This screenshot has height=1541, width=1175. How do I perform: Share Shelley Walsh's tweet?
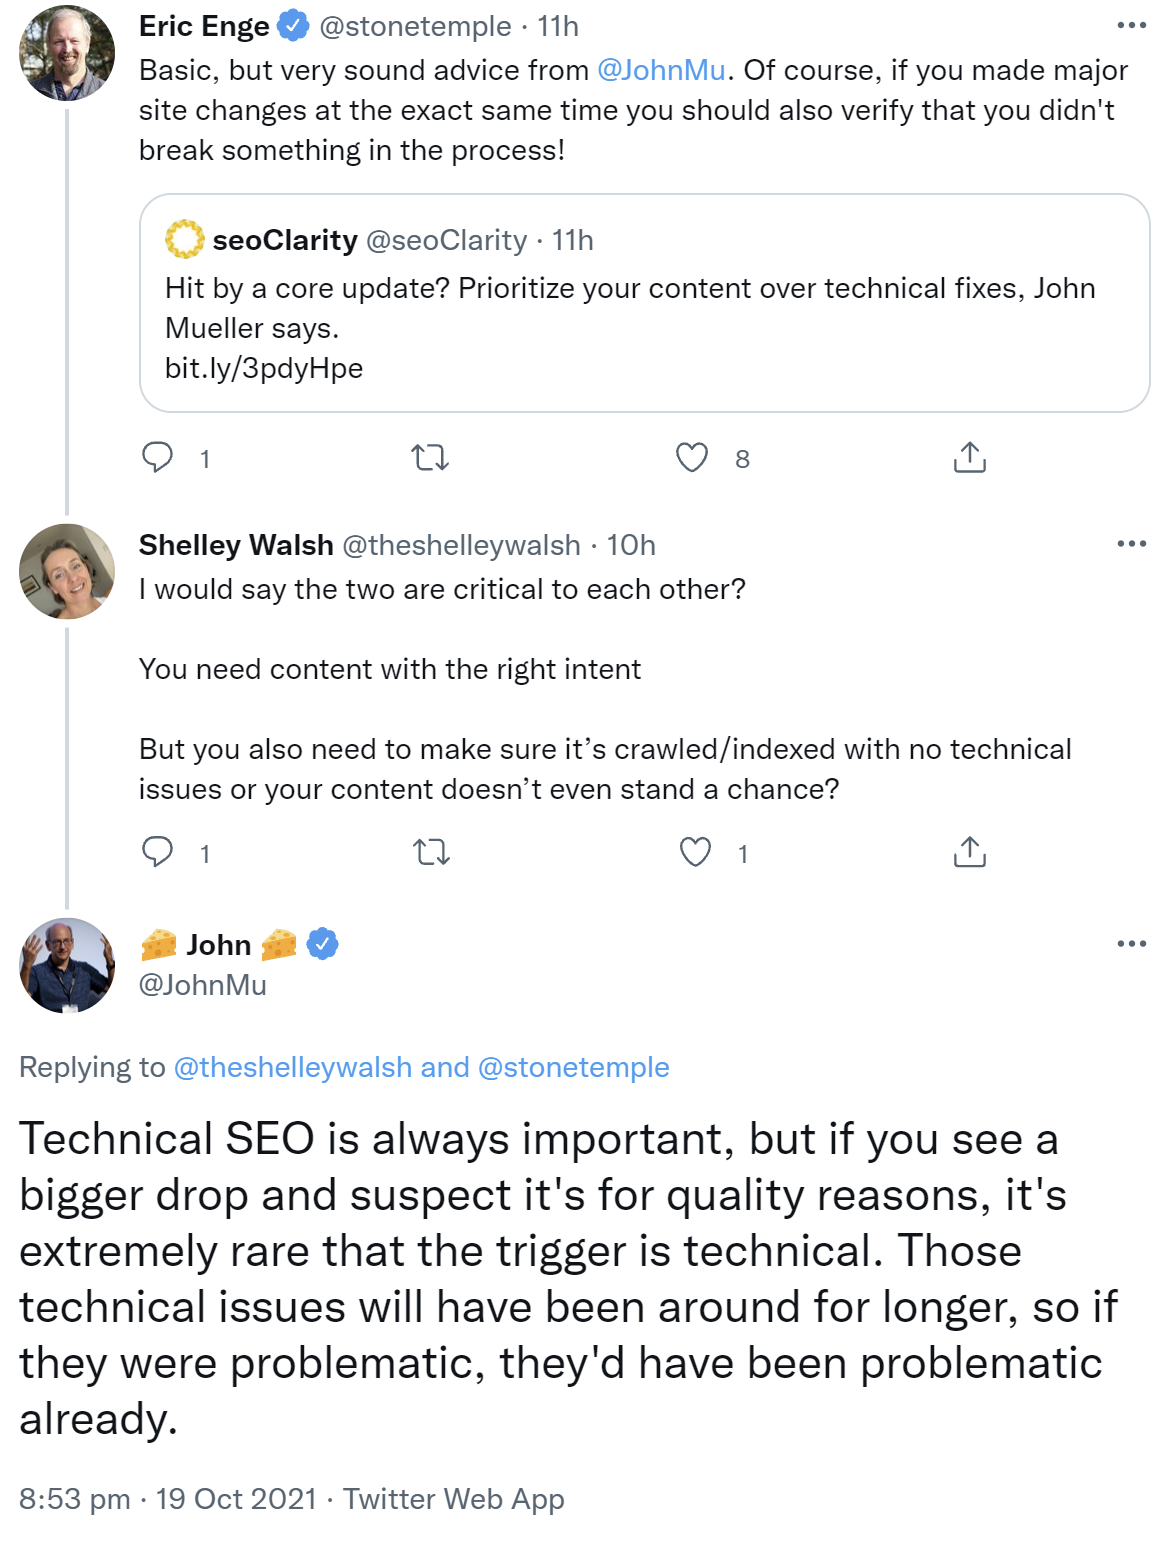969,852
